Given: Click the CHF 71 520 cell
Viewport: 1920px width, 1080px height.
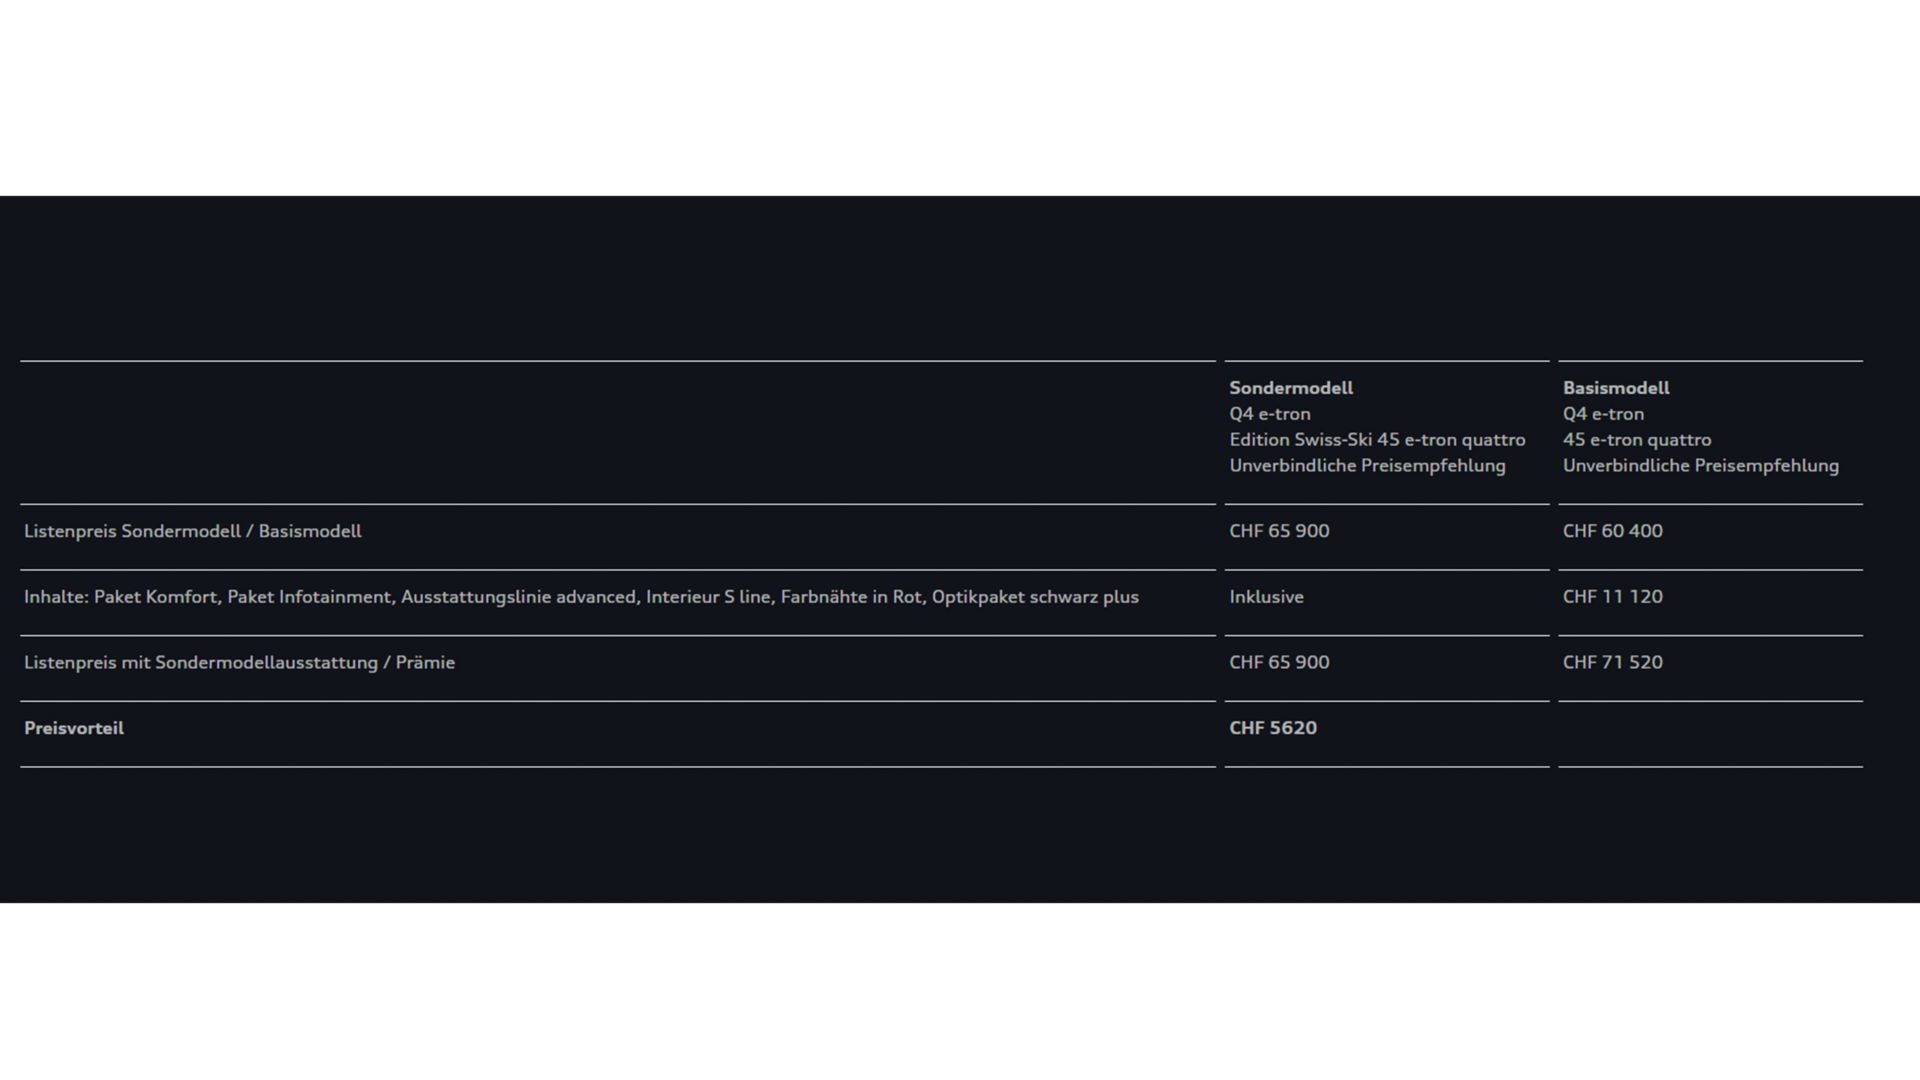Looking at the screenshot, I should pyautogui.click(x=1612, y=663).
